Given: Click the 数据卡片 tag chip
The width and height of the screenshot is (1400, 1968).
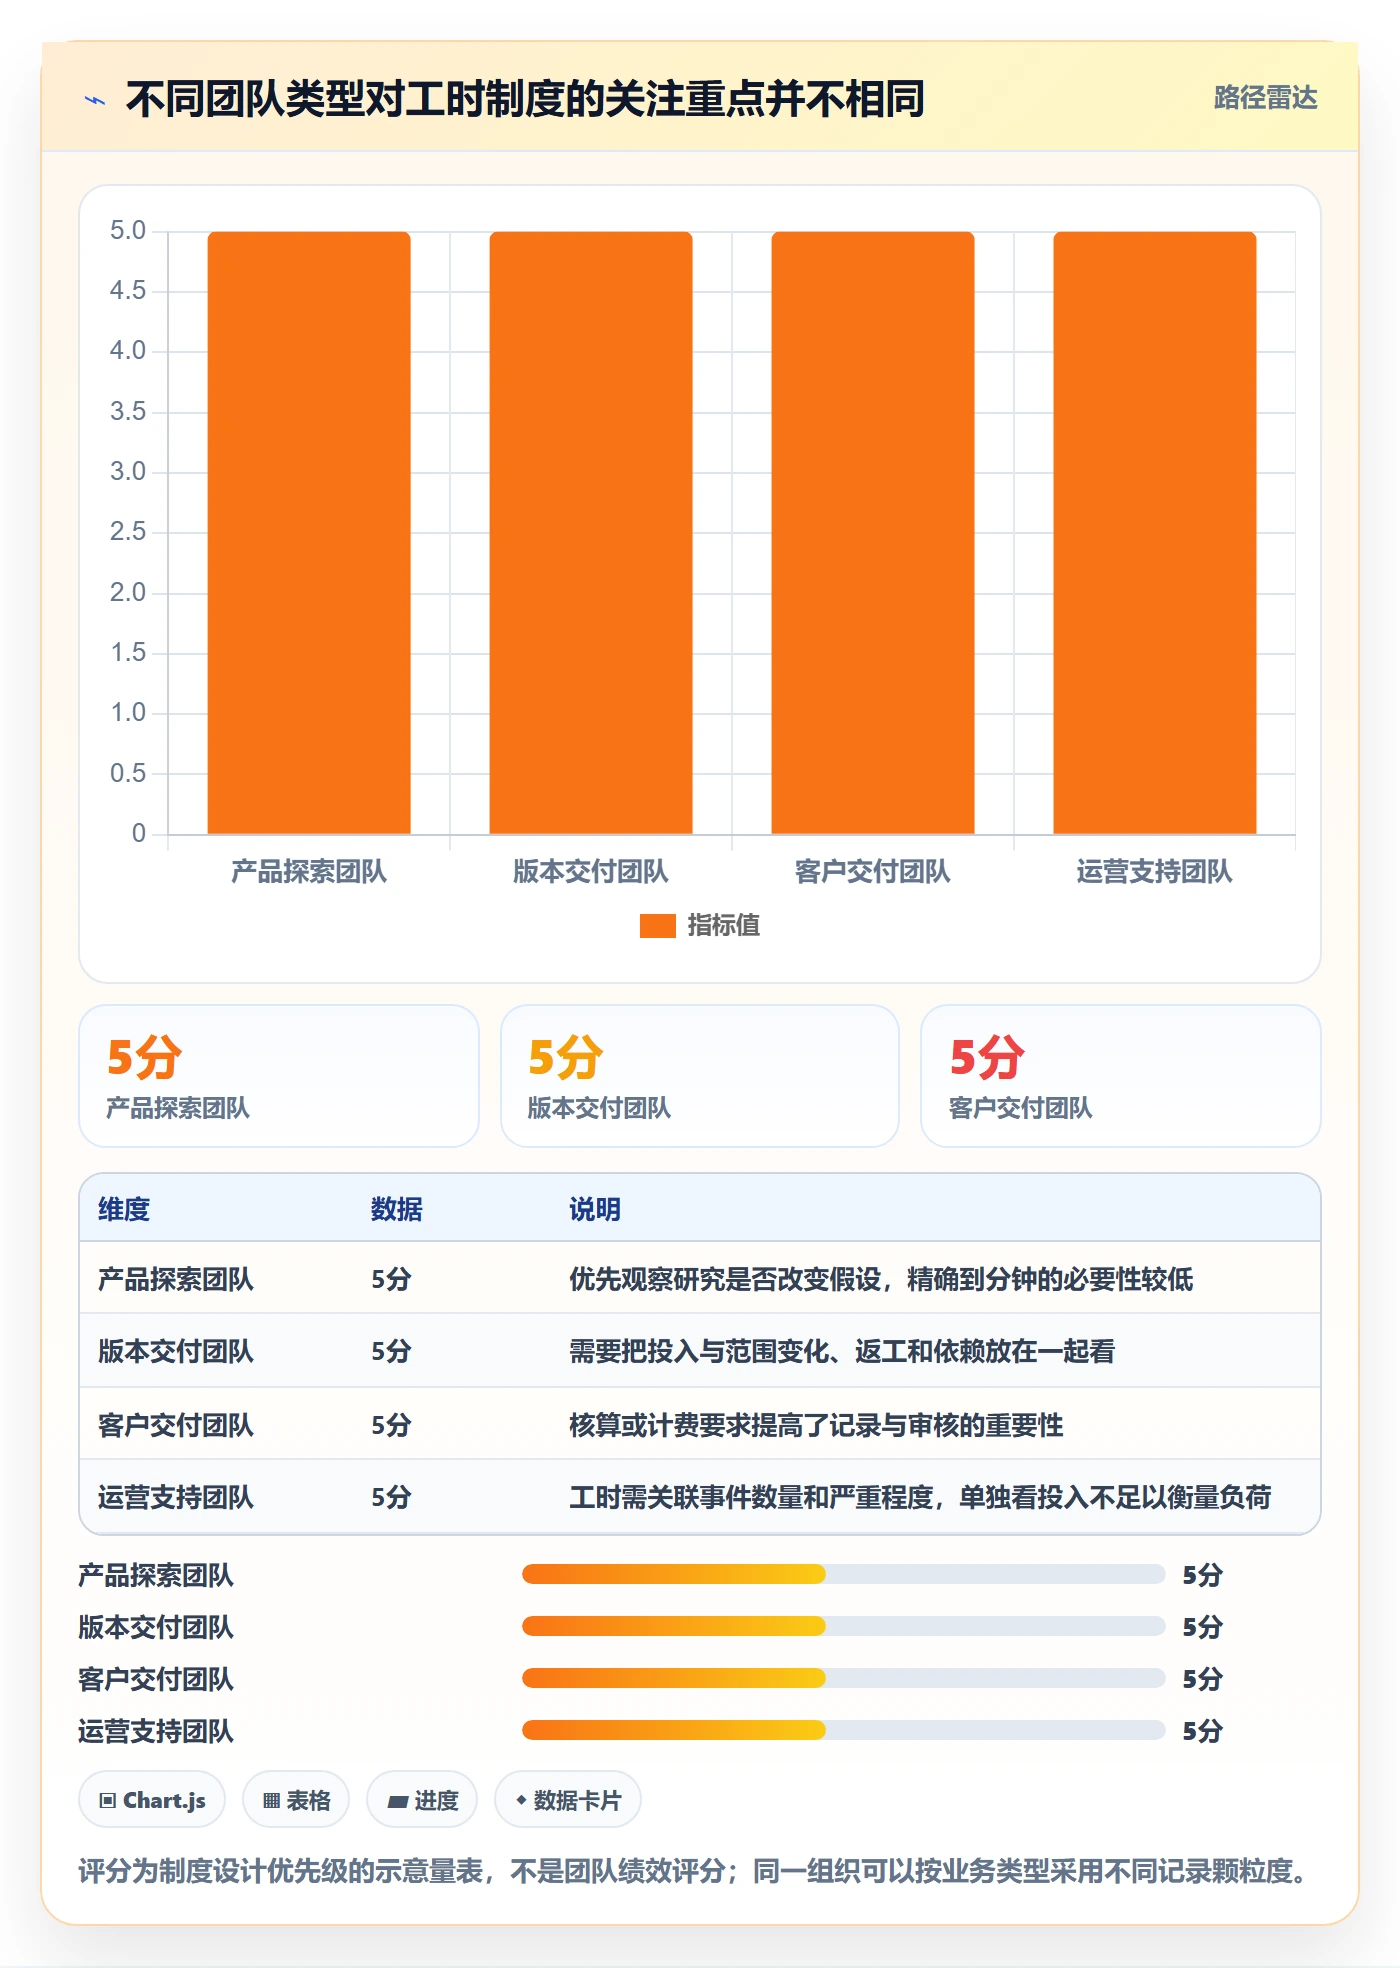Looking at the screenshot, I should pos(568,1800).
